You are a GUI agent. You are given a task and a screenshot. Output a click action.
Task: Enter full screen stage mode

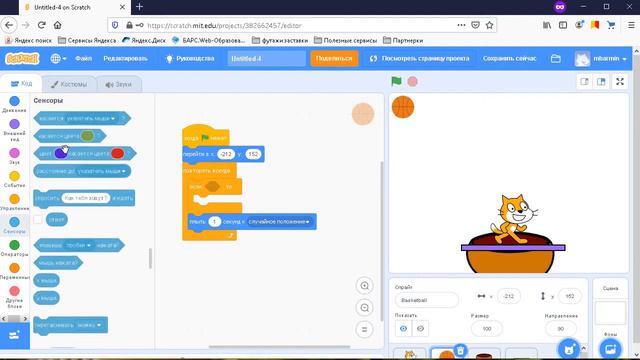(620, 82)
